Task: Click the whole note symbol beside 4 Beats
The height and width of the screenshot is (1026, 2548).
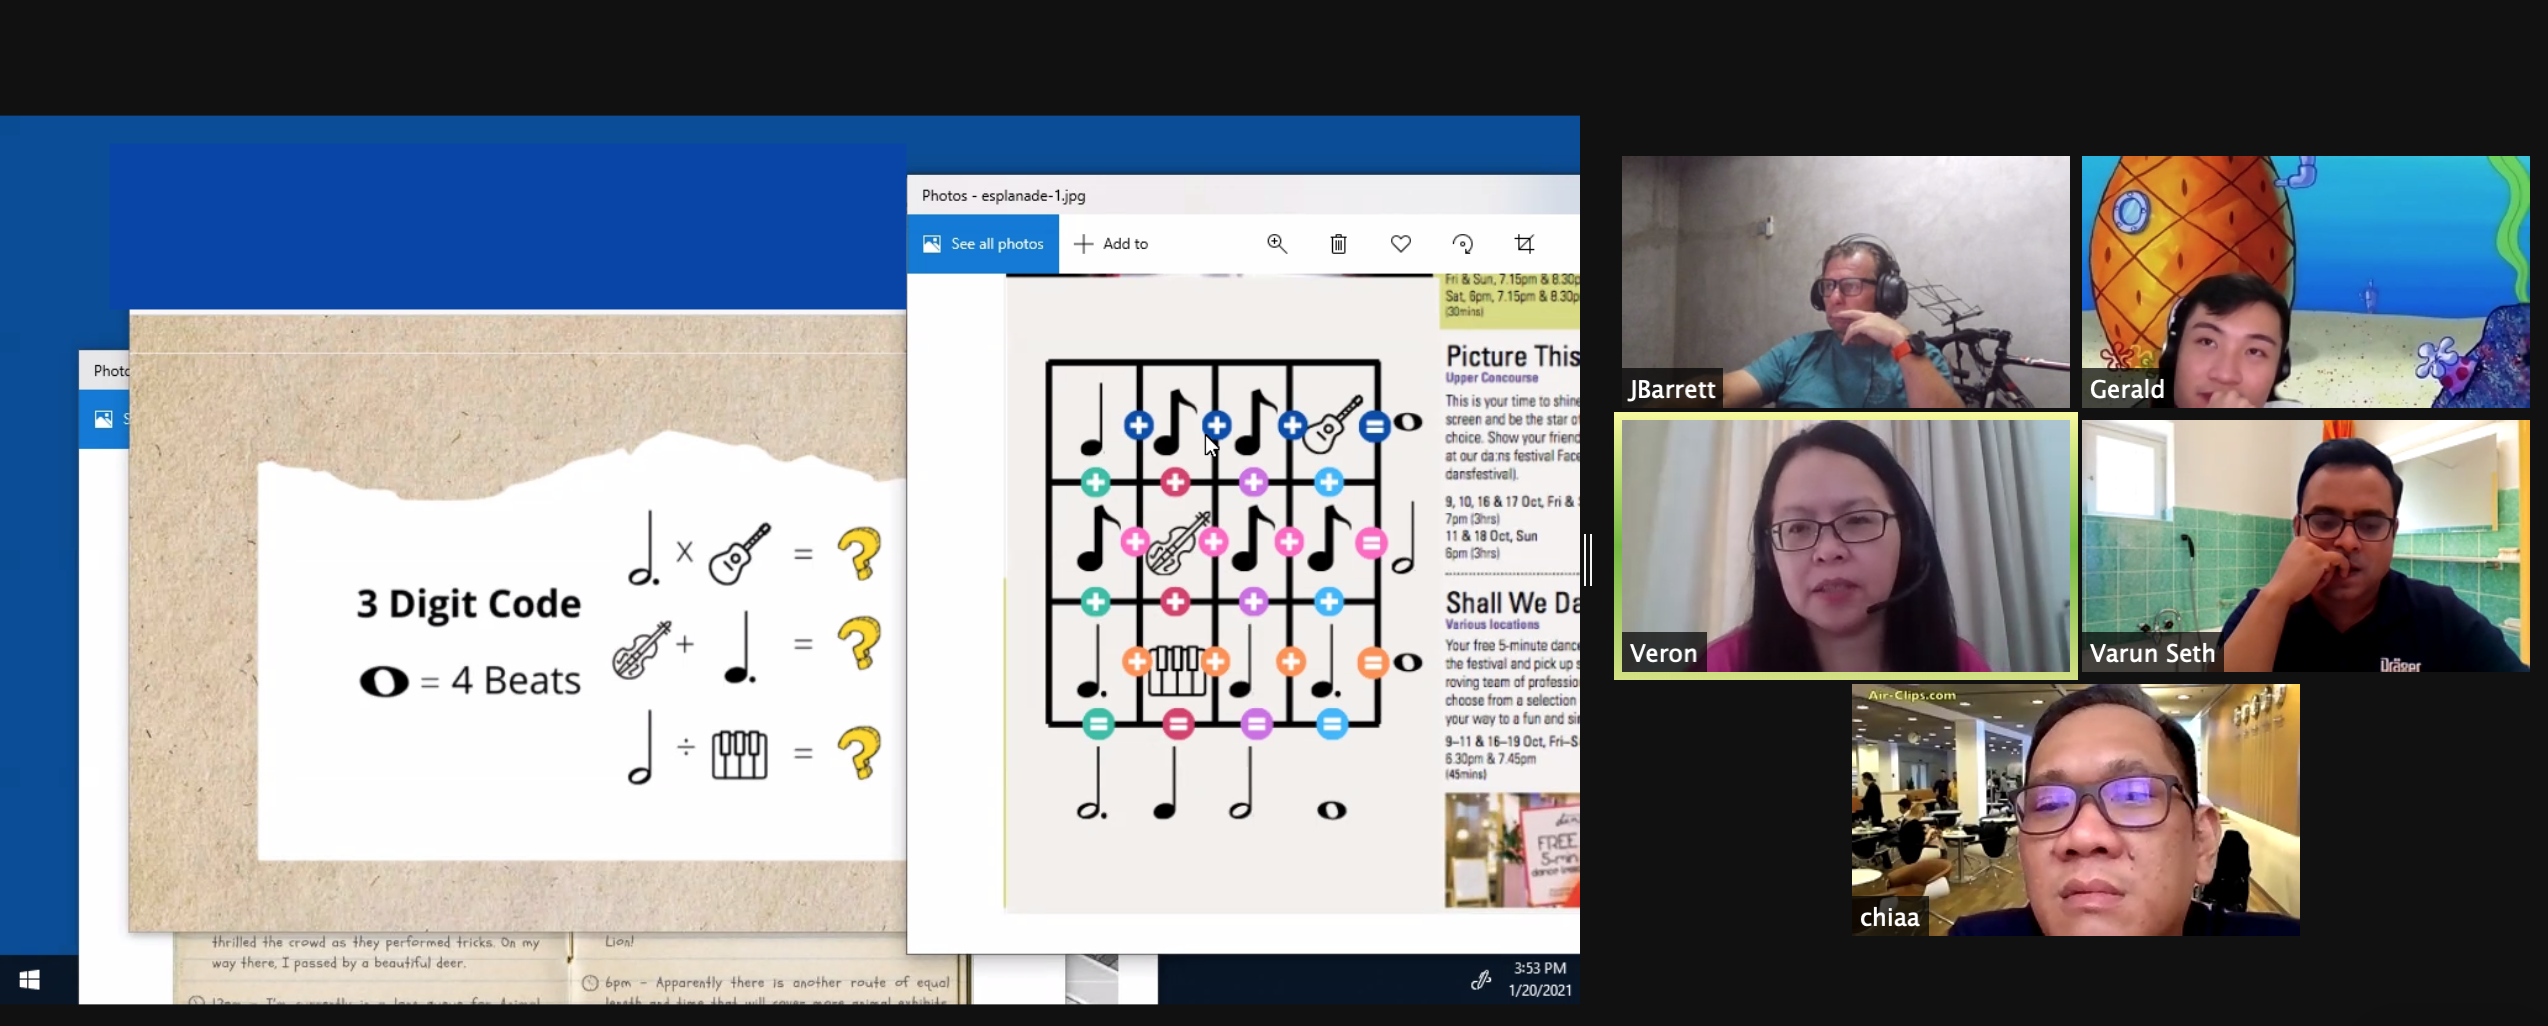Action: (x=384, y=682)
